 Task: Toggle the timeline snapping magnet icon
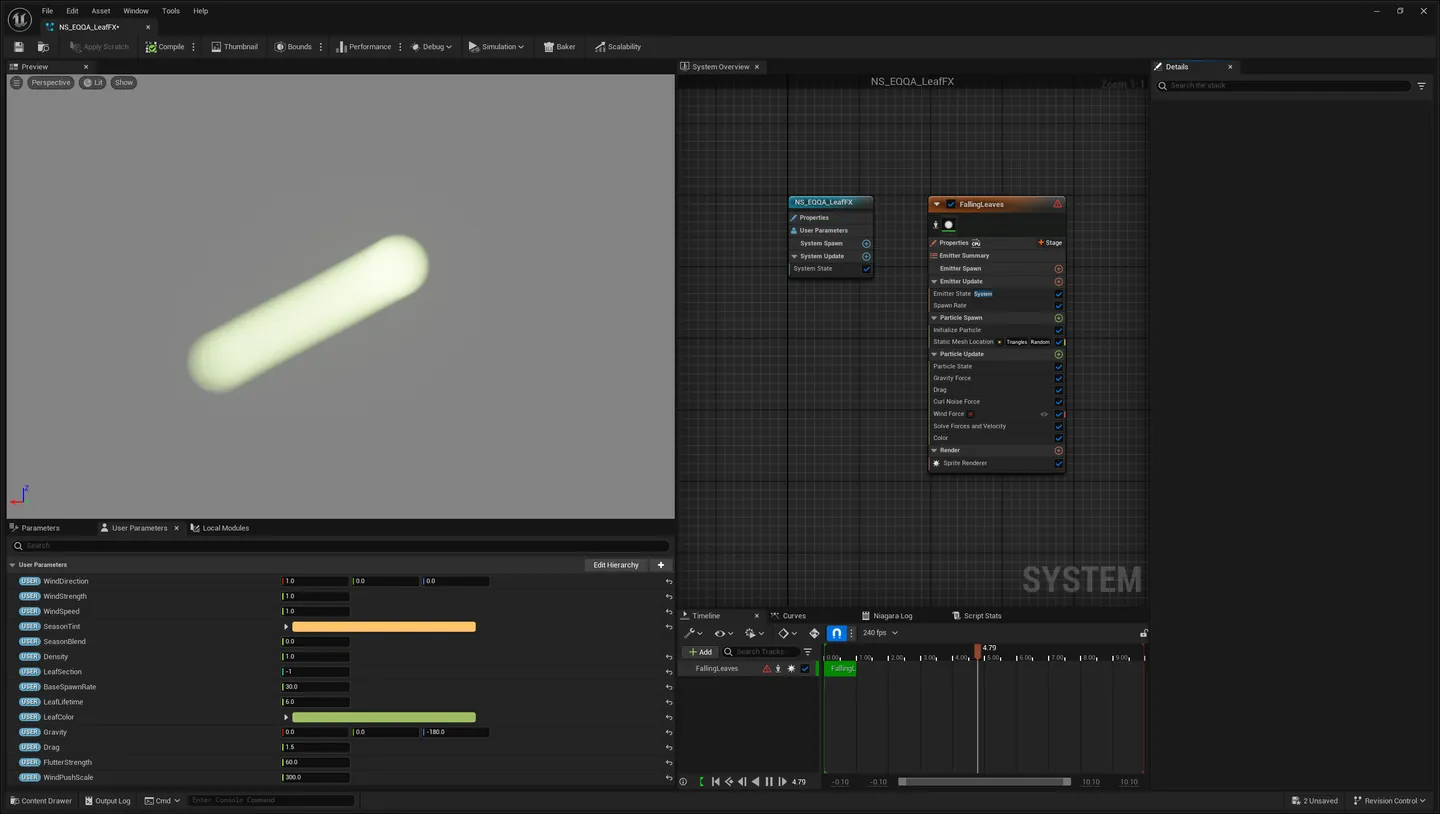tap(836, 633)
